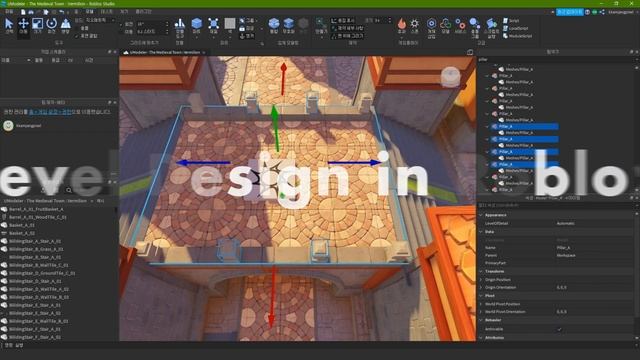Collapse the Appearance properties section
The height and width of the screenshot is (360, 640).
tap(481, 215)
